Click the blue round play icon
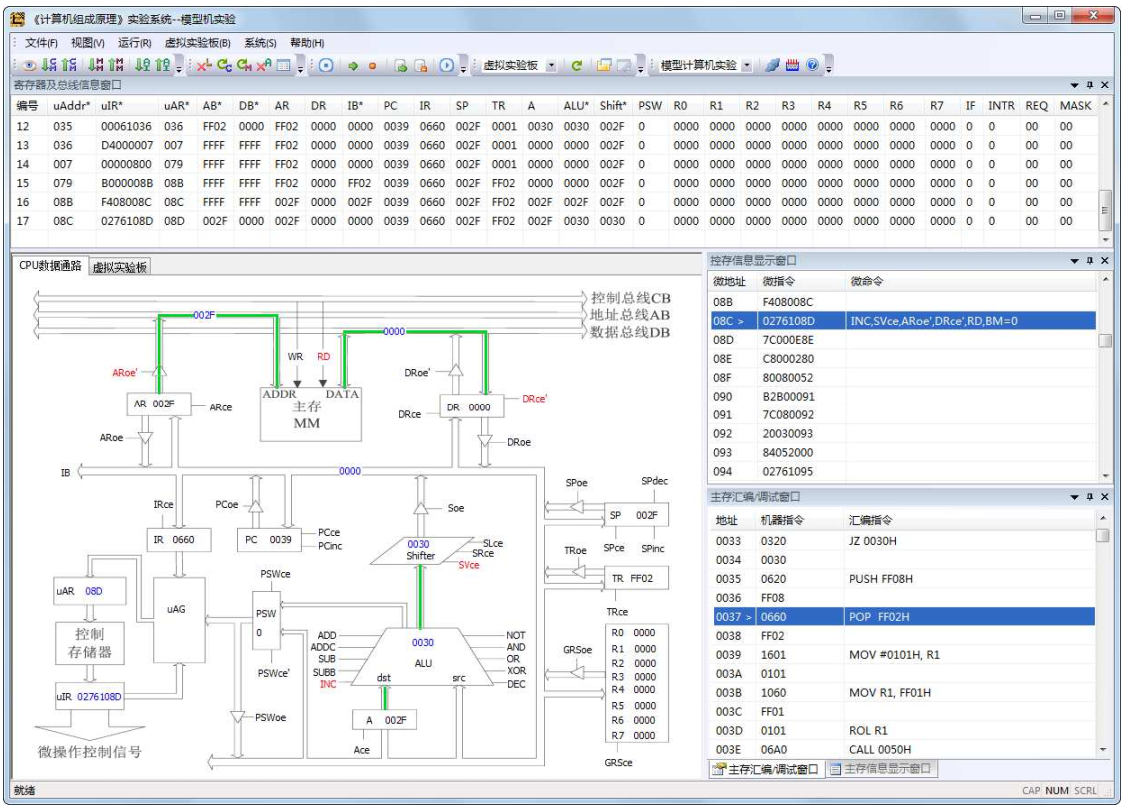This screenshot has width=1123, height=811. pyautogui.click(x=447, y=65)
